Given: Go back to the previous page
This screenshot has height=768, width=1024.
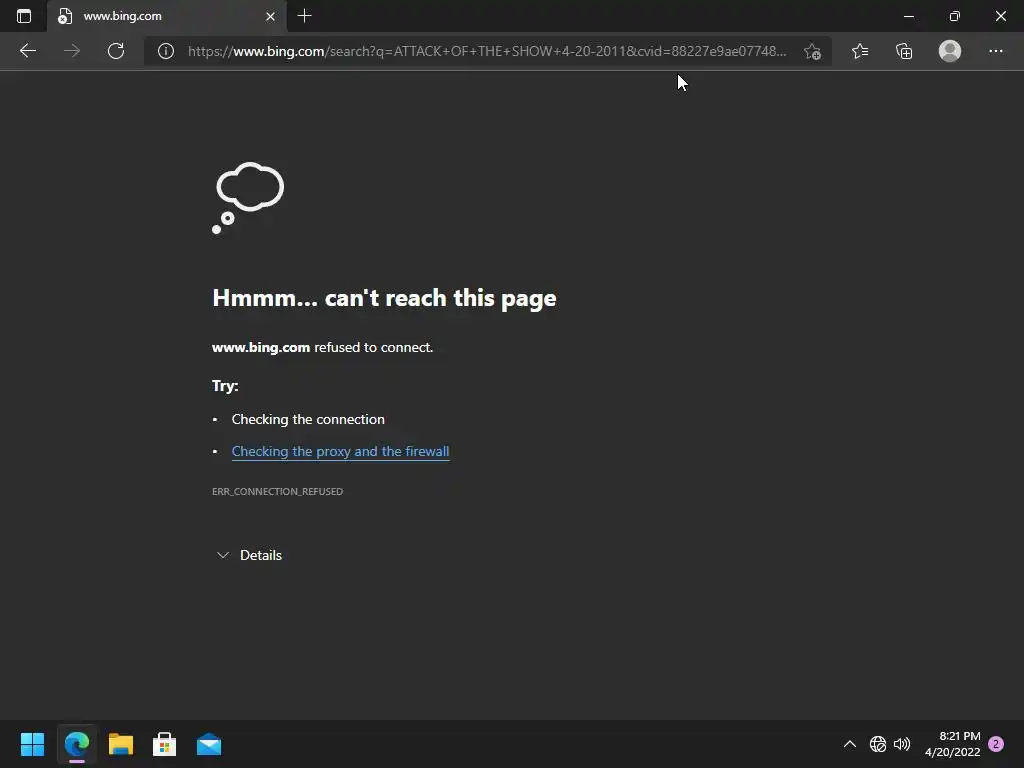Looking at the screenshot, I should pyautogui.click(x=27, y=51).
